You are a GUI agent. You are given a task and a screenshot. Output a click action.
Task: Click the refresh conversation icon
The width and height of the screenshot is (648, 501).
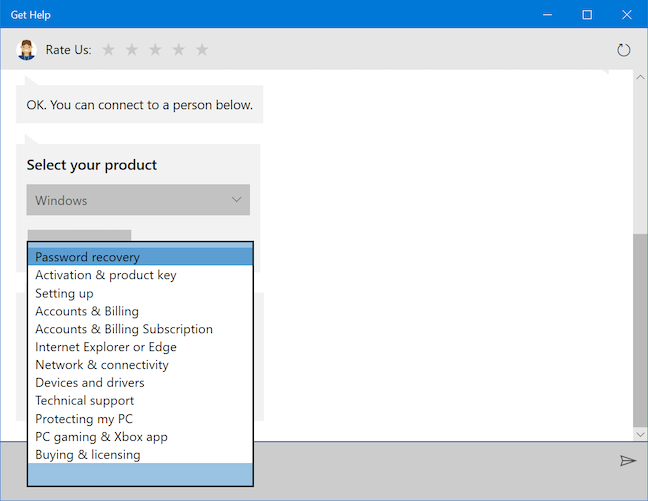[623, 50]
